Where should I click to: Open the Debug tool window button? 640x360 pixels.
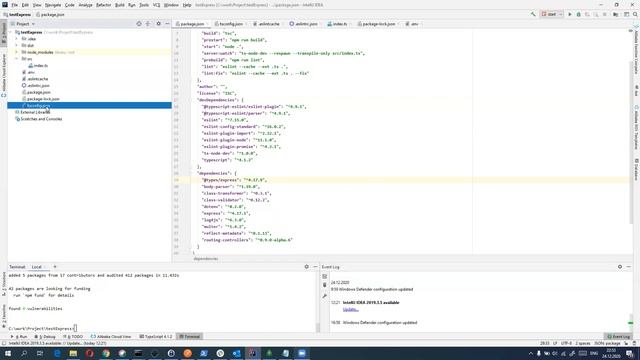pyautogui.click(x=45, y=336)
